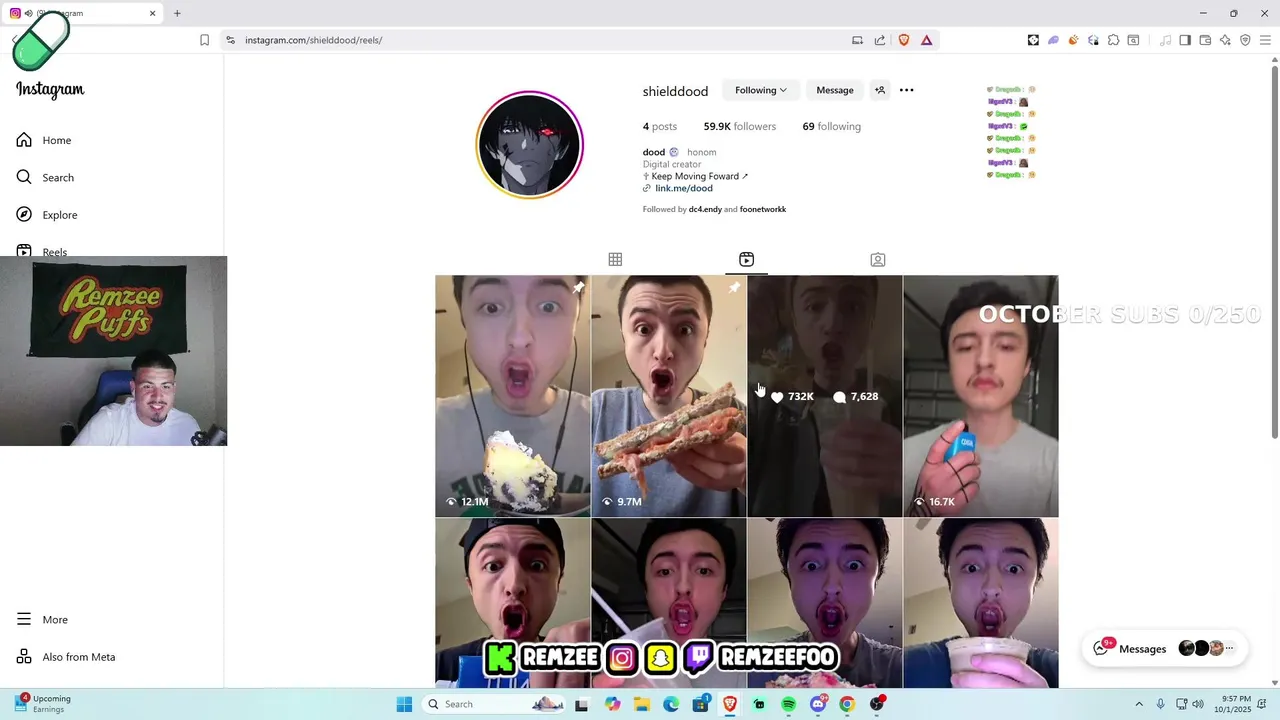Viewport: 1280px width, 720px height.
Task: Open Copilot from the taskbar
Action: click(612, 704)
